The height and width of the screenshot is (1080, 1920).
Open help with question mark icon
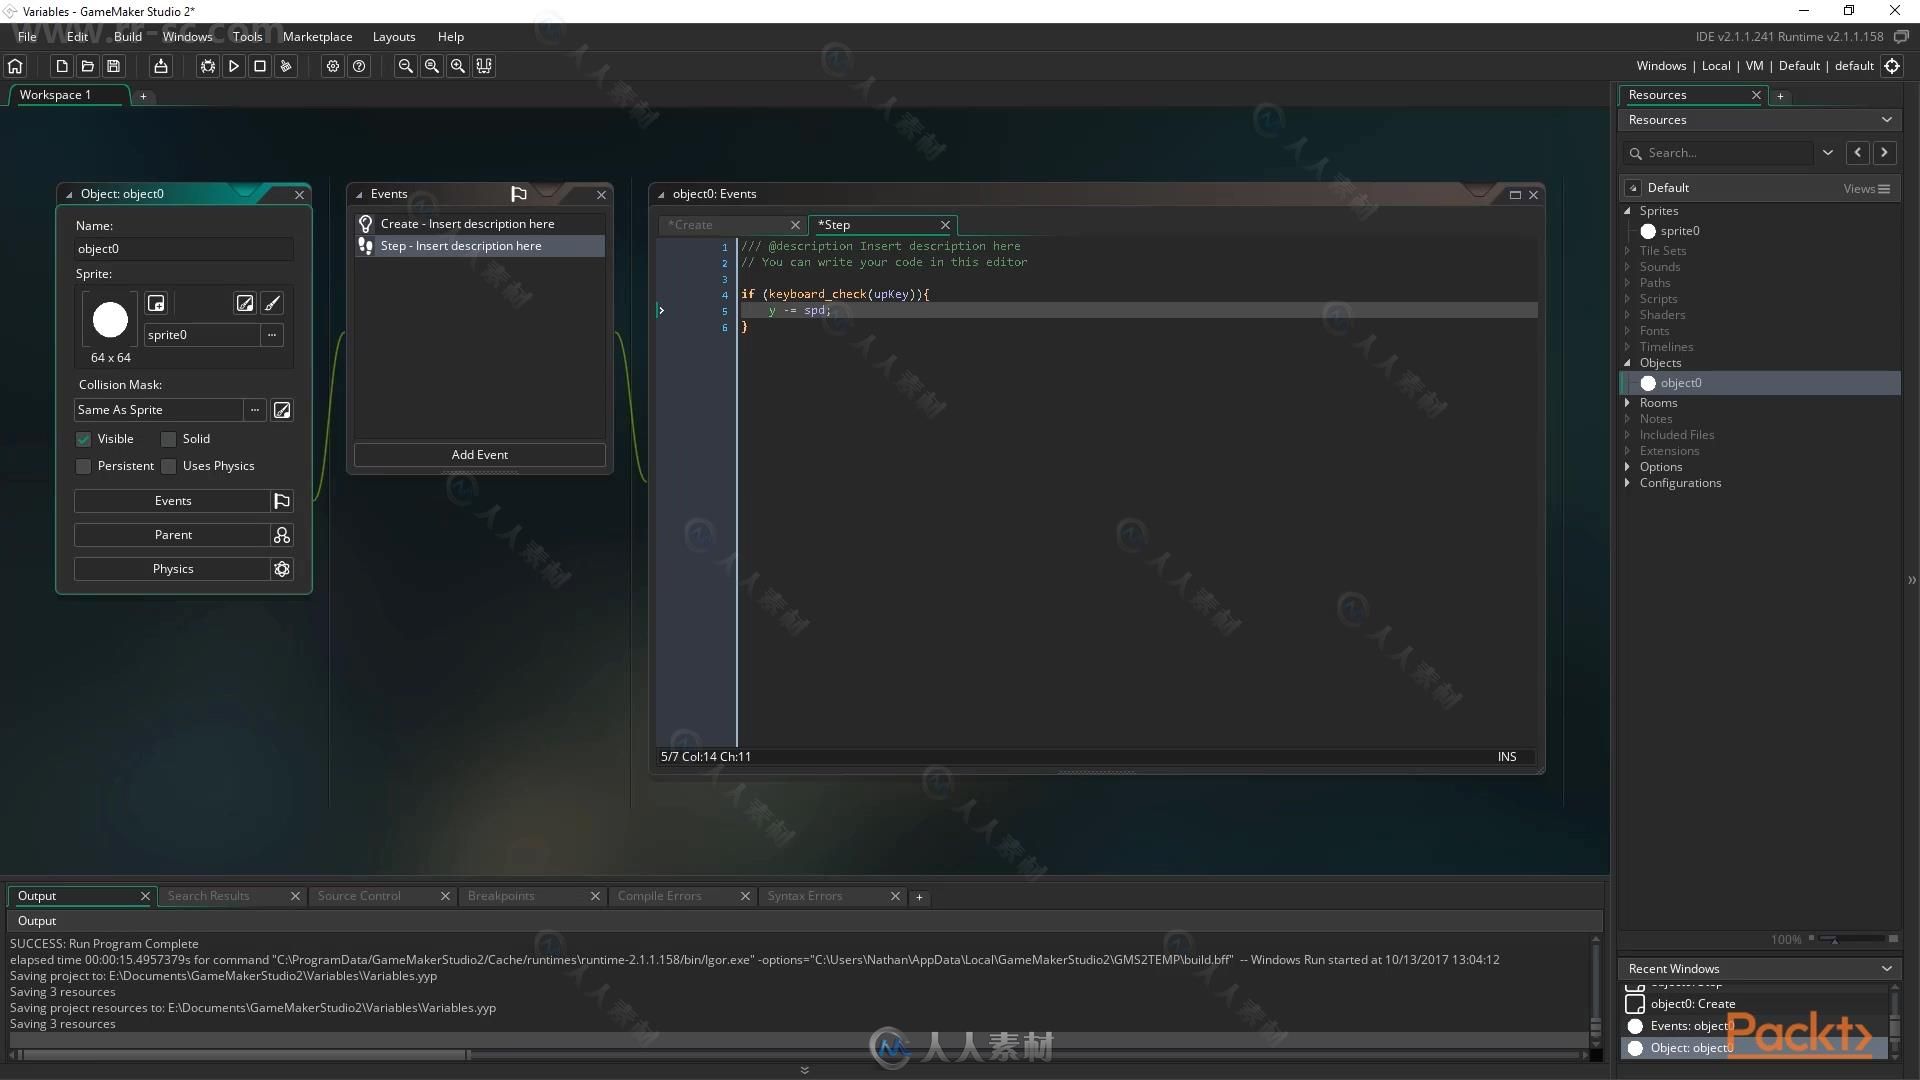coord(359,66)
